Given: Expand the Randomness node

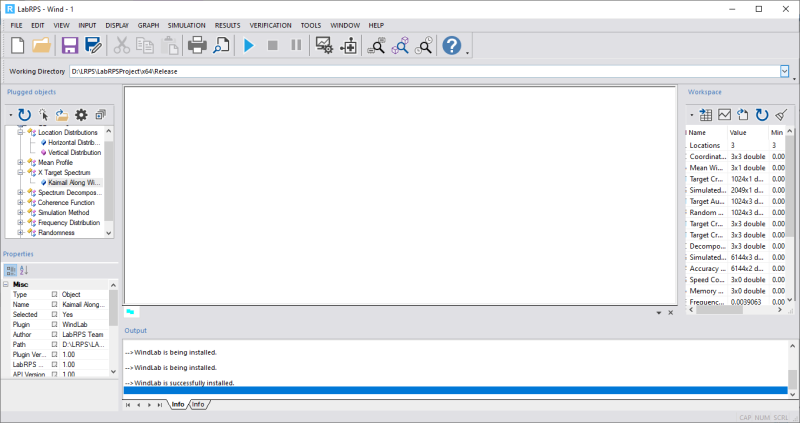Looking at the screenshot, I should click(21, 233).
